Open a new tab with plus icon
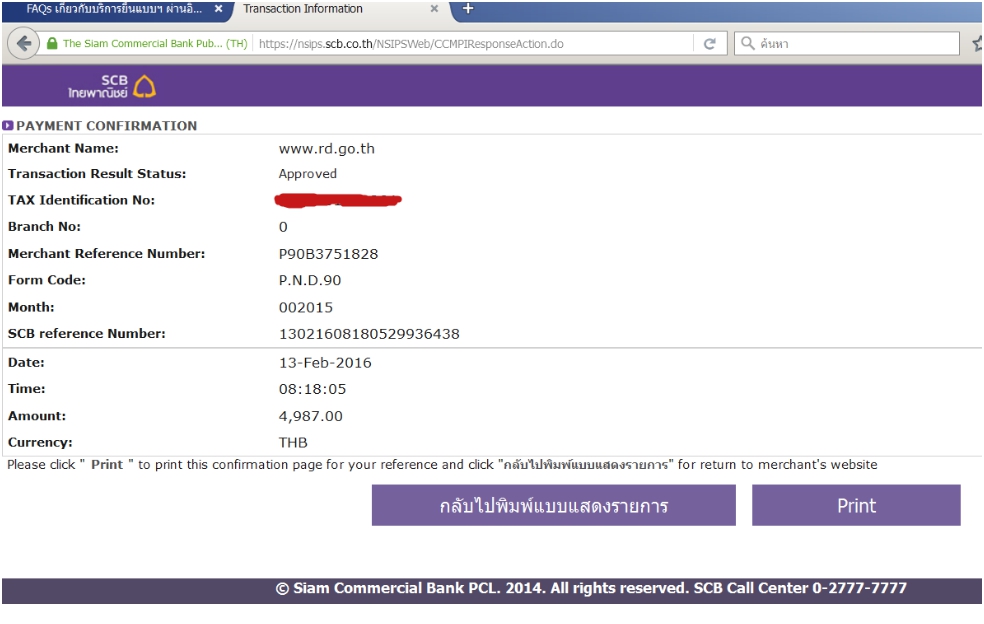This screenshot has width=984, height=624. (x=468, y=9)
